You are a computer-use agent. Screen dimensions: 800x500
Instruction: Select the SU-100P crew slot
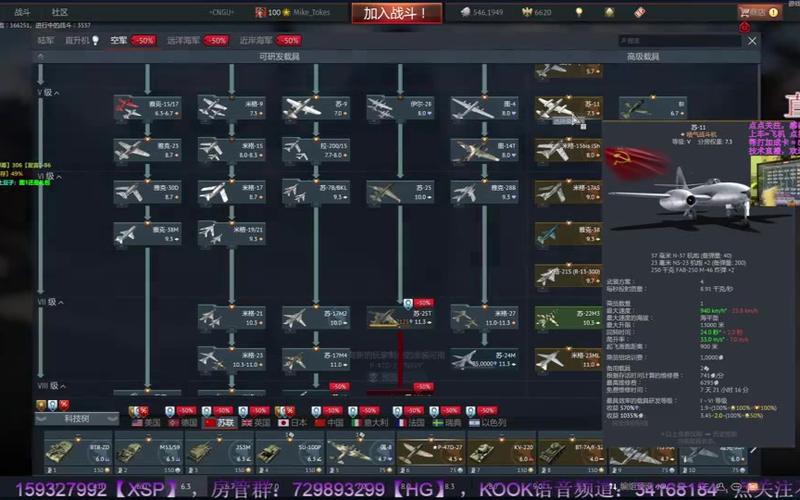pyautogui.click(x=290, y=453)
